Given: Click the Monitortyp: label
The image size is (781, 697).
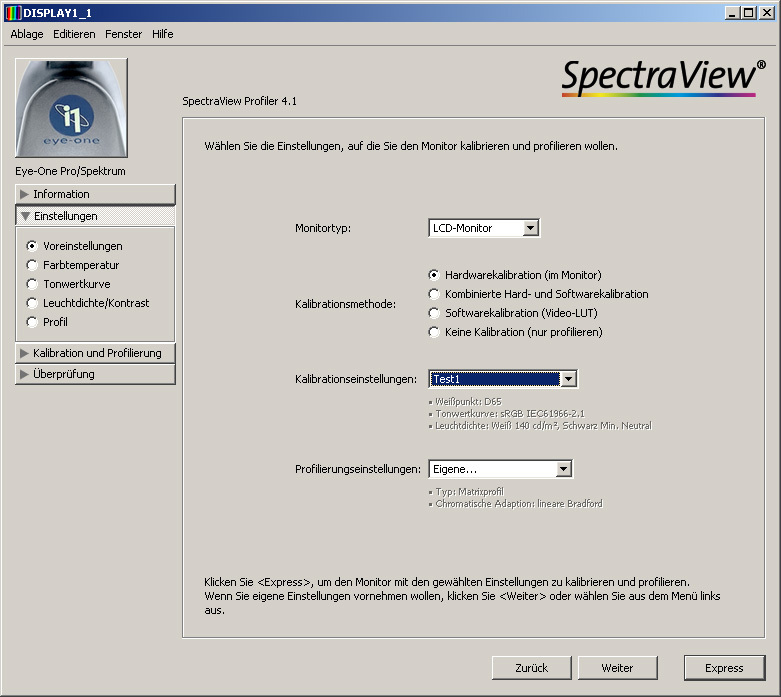Looking at the screenshot, I should point(323,228).
